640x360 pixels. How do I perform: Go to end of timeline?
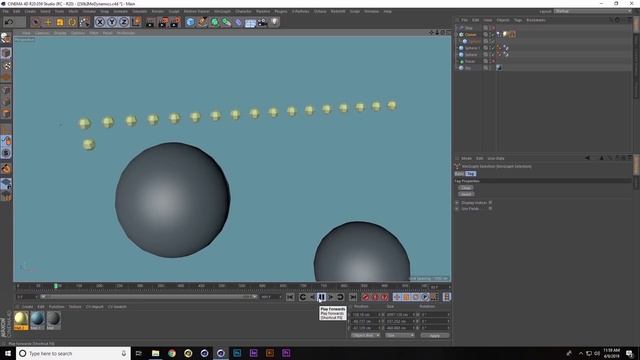click(x=353, y=297)
